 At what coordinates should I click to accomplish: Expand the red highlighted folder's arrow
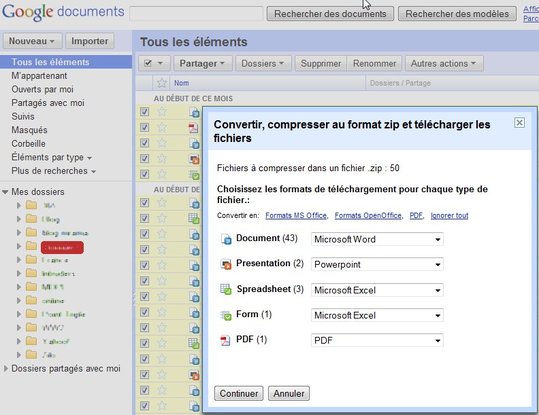(x=19, y=247)
